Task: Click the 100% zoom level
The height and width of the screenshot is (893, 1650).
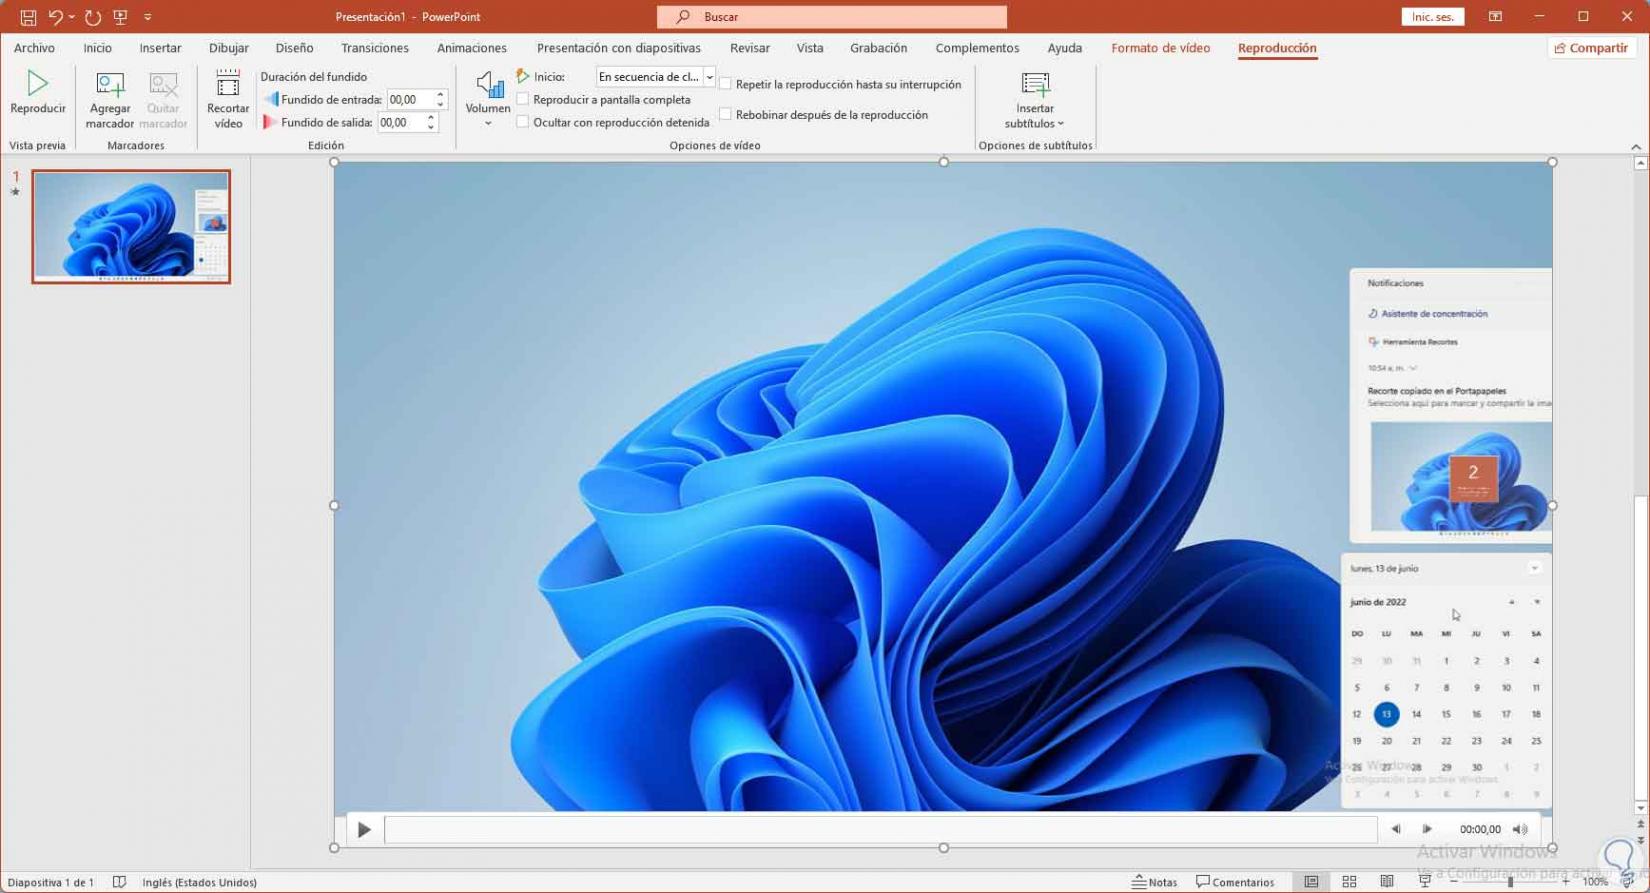Action: point(1595,882)
